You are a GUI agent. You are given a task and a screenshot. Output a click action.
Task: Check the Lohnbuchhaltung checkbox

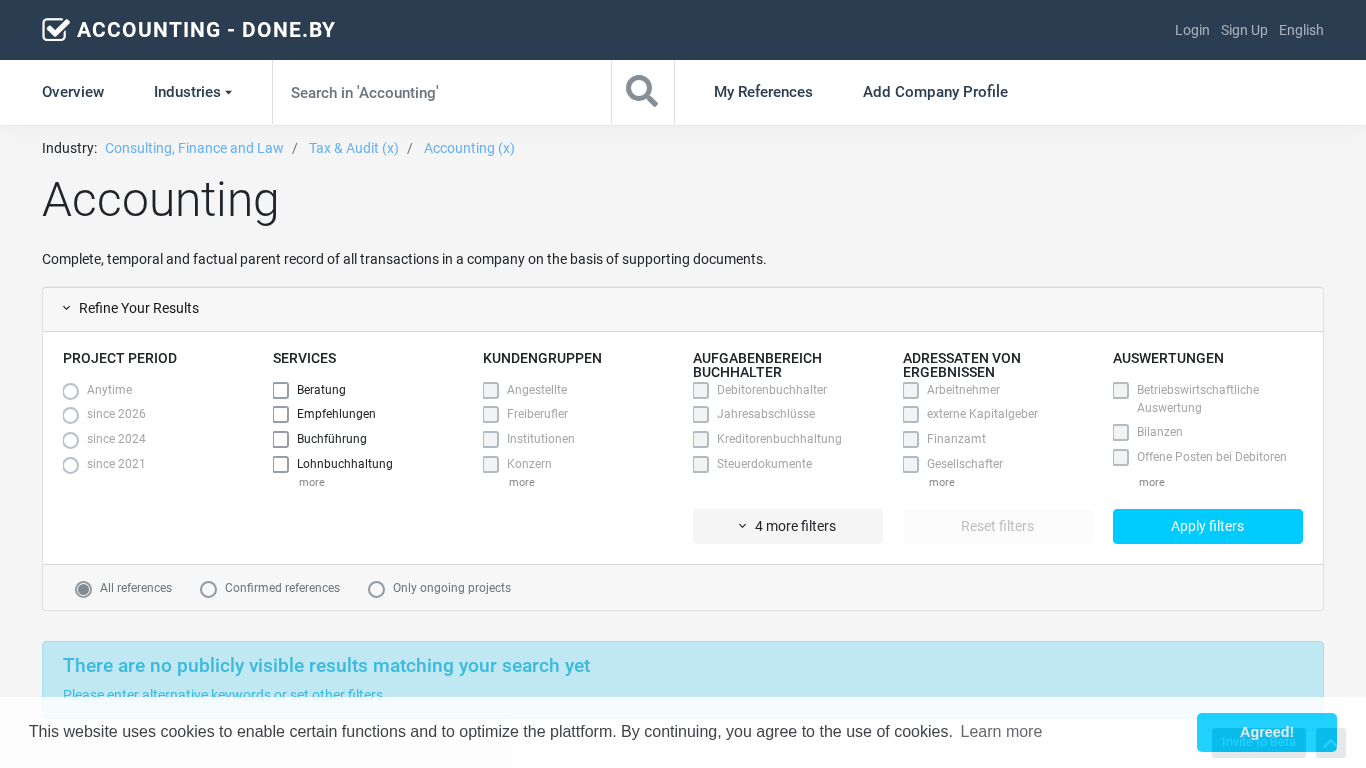point(281,464)
